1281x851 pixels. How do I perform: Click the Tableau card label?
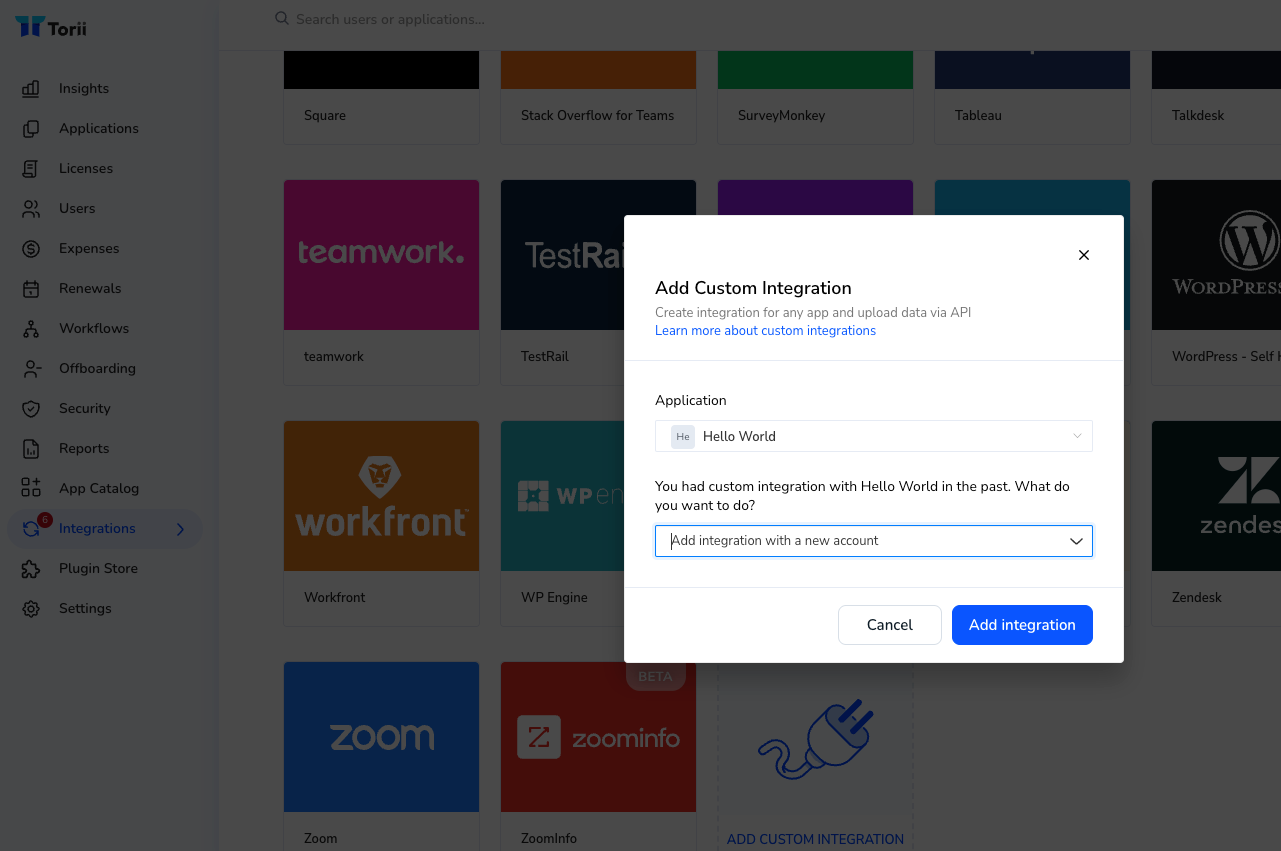tap(978, 115)
